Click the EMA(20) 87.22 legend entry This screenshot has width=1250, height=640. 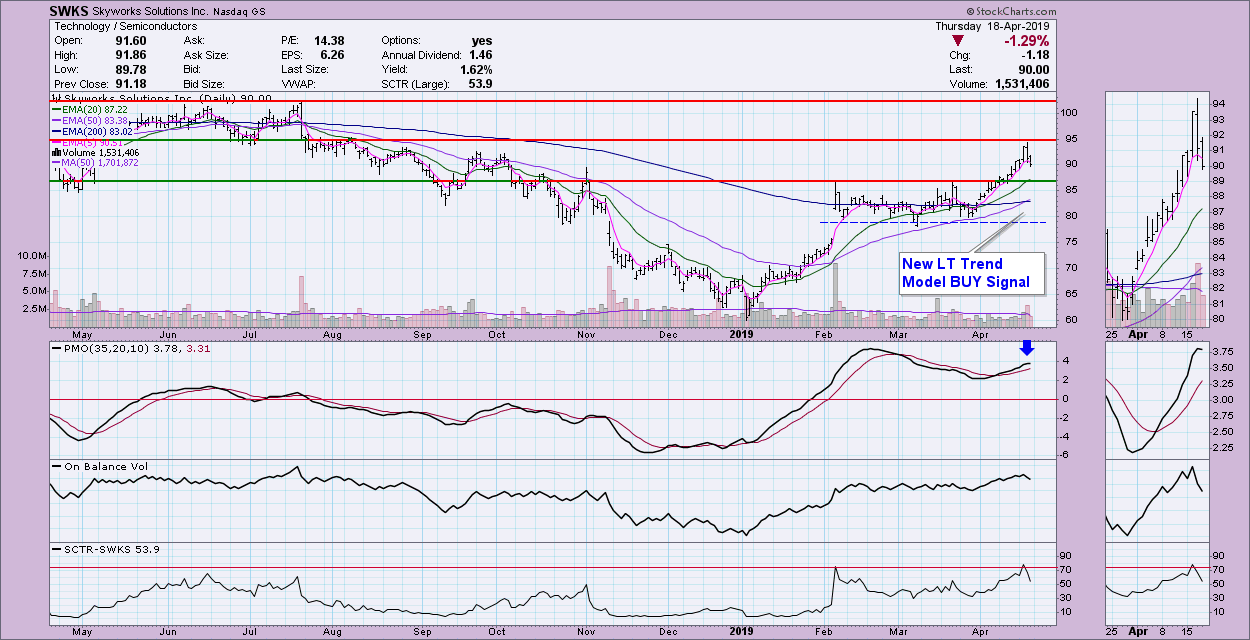tap(89, 110)
